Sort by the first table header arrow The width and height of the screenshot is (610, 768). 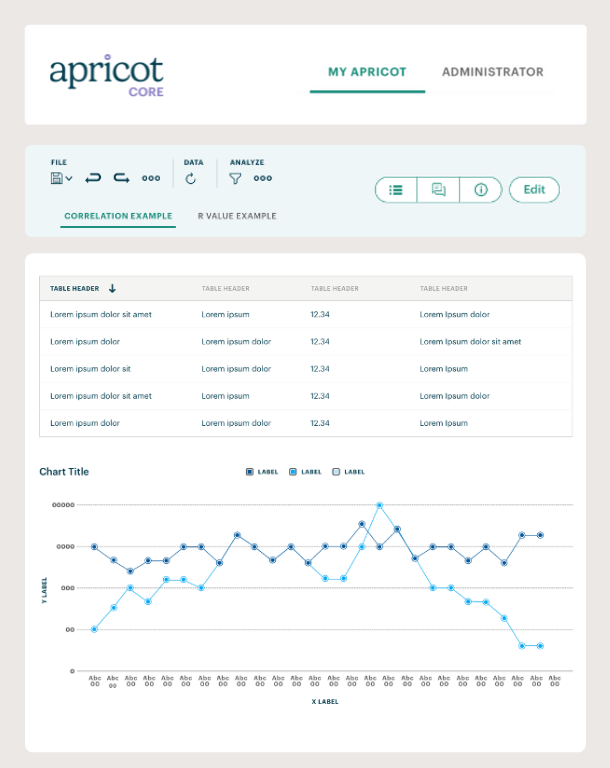[112, 289]
